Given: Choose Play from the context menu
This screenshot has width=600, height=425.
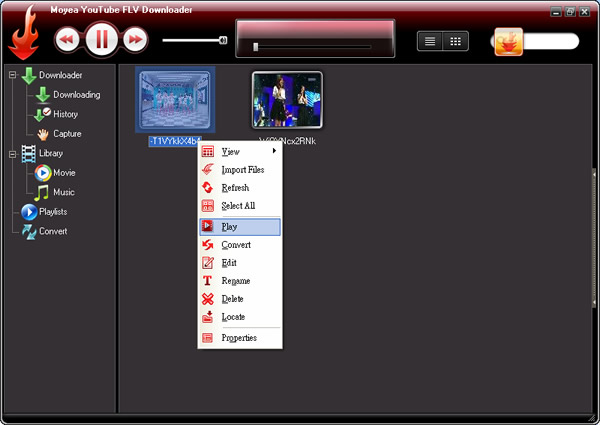Looking at the screenshot, I should 240,226.
